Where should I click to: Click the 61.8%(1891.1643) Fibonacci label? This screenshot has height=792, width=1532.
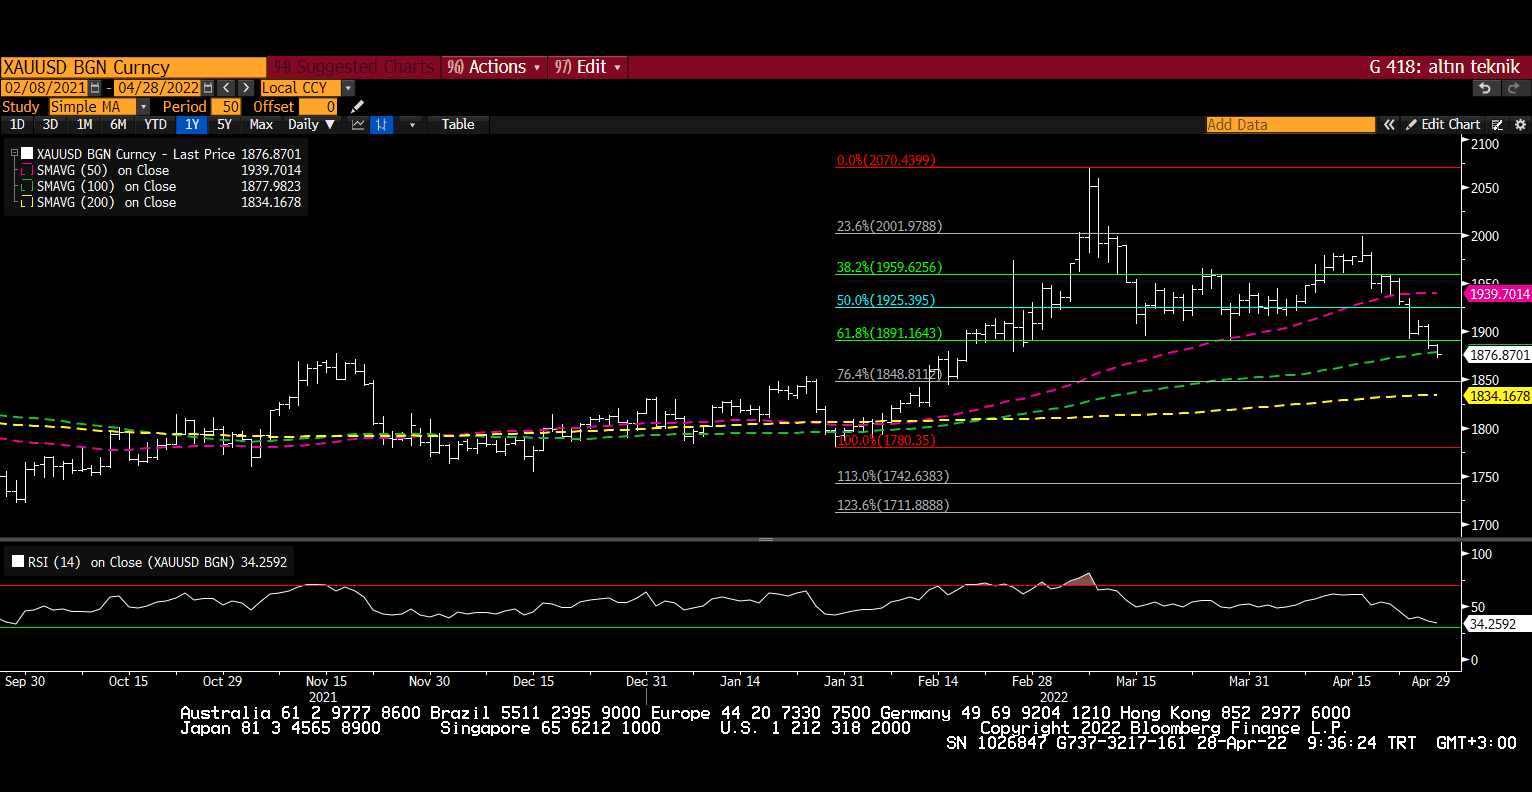click(x=889, y=333)
